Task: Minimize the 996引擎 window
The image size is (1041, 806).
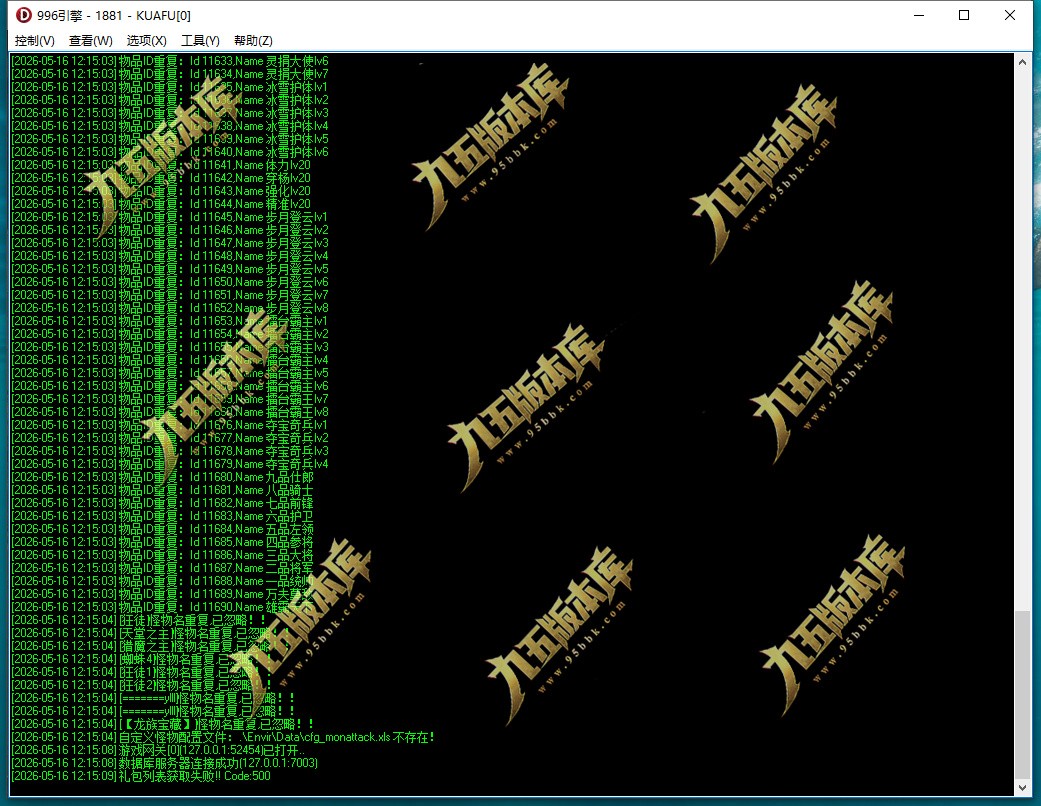Action: (919, 15)
